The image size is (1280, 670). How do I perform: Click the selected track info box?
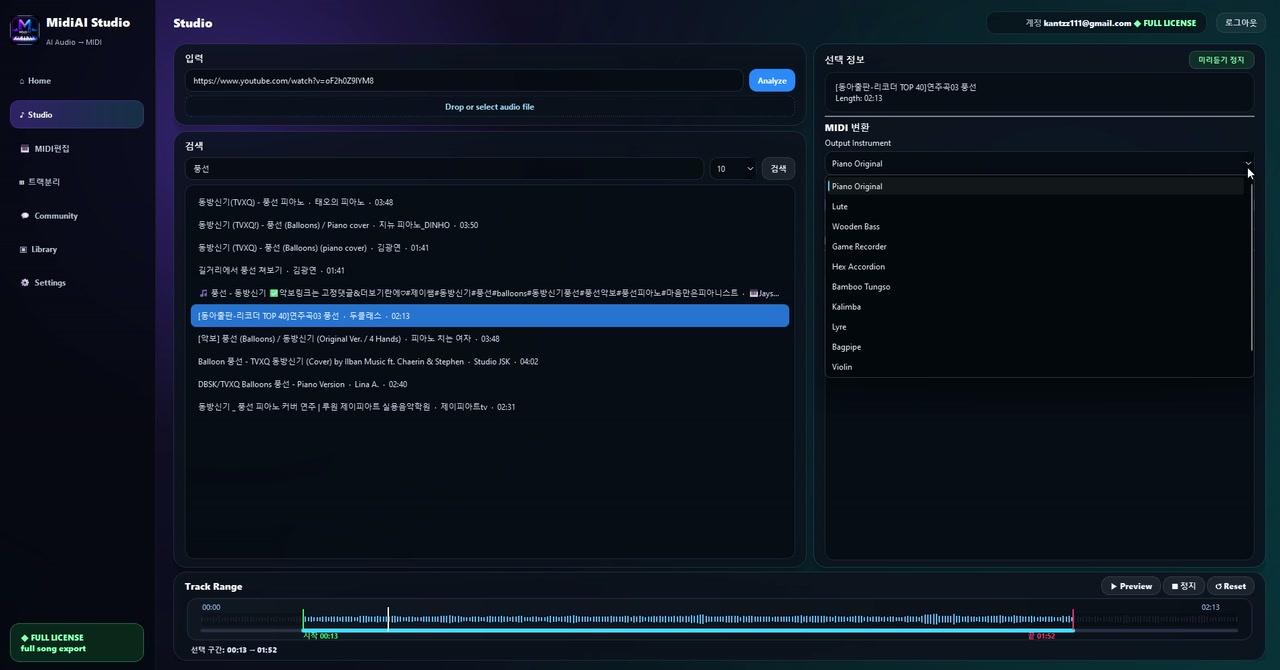click(x=1039, y=92)
